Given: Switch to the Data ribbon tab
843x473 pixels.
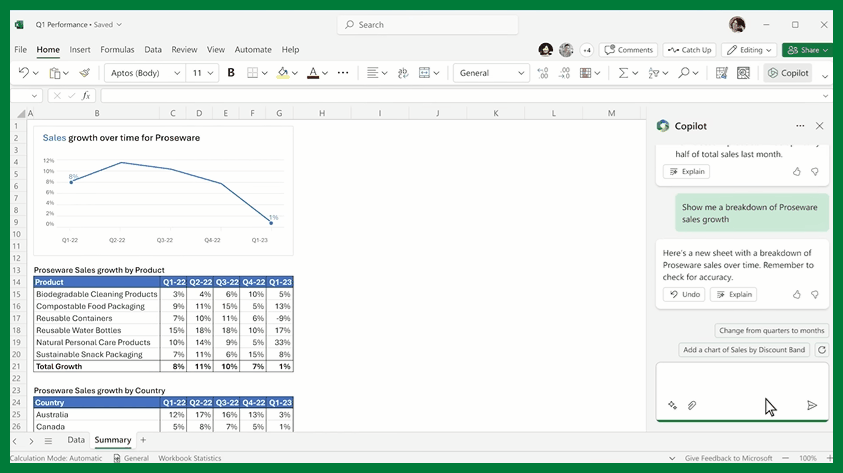Looking at the screenshot, I should point(153,49).
